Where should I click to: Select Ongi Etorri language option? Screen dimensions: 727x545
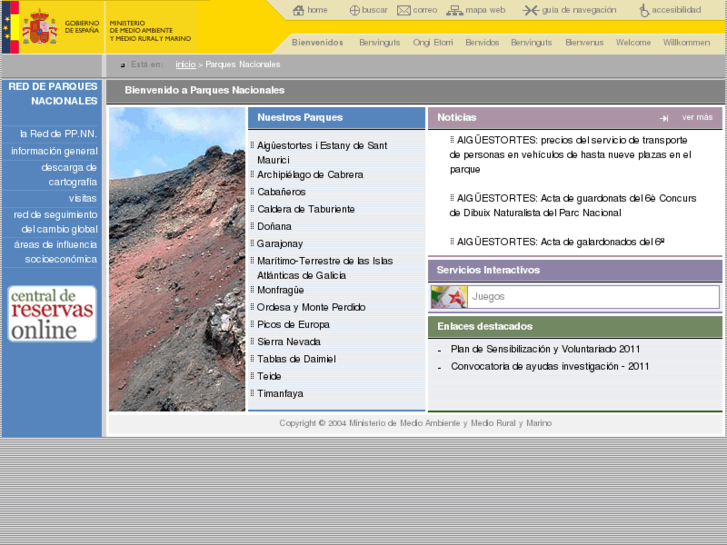433,43
